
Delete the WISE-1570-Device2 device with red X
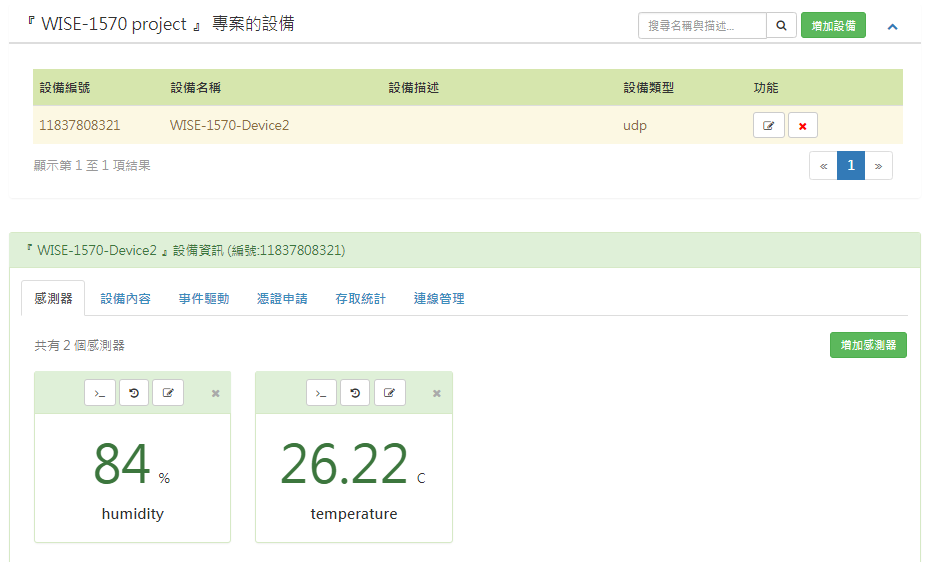[x=803, y=126]
